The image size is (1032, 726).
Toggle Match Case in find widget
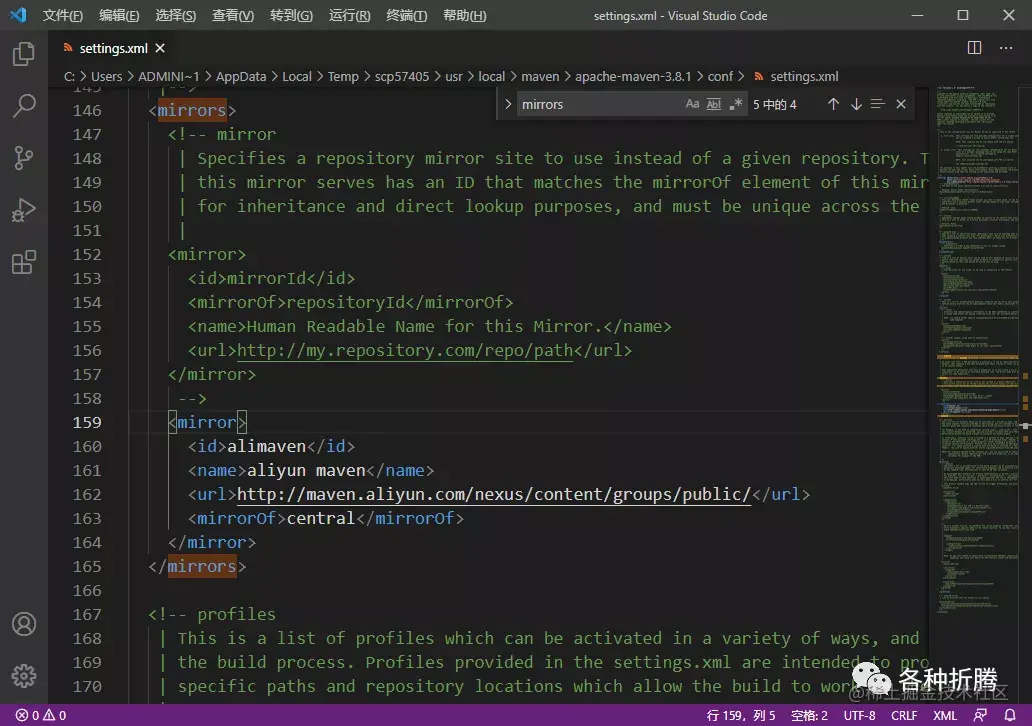[692, 104]
